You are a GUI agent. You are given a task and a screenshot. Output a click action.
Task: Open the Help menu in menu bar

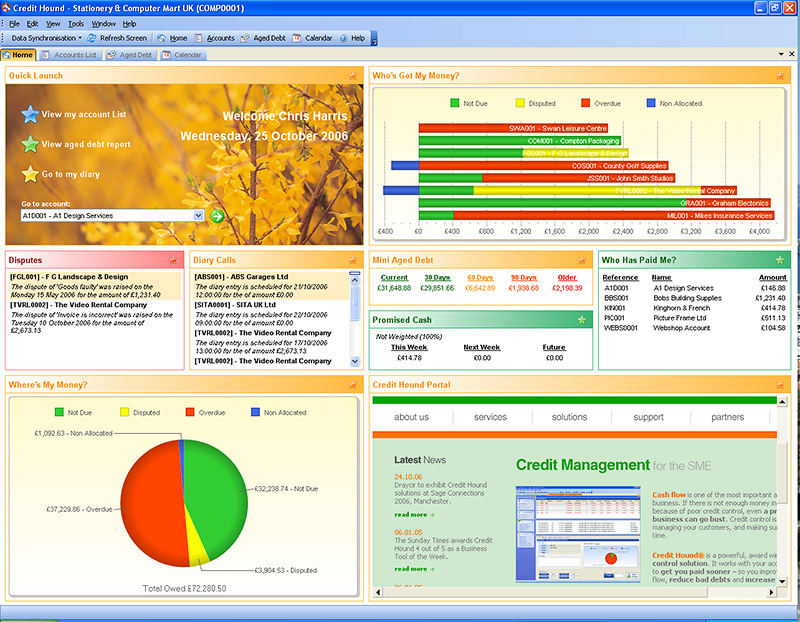point(129,23)
